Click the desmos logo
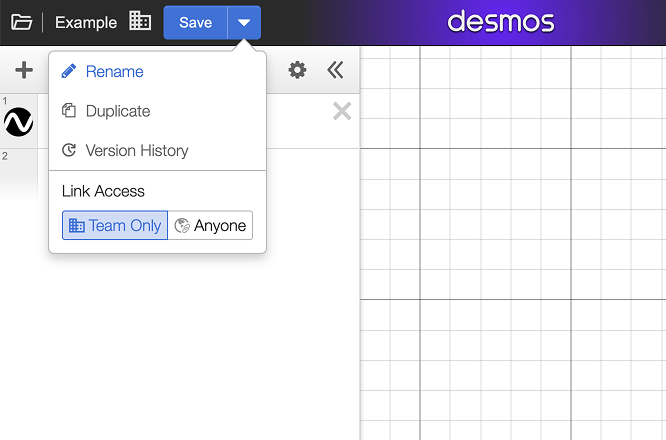 tap(501, 22)
